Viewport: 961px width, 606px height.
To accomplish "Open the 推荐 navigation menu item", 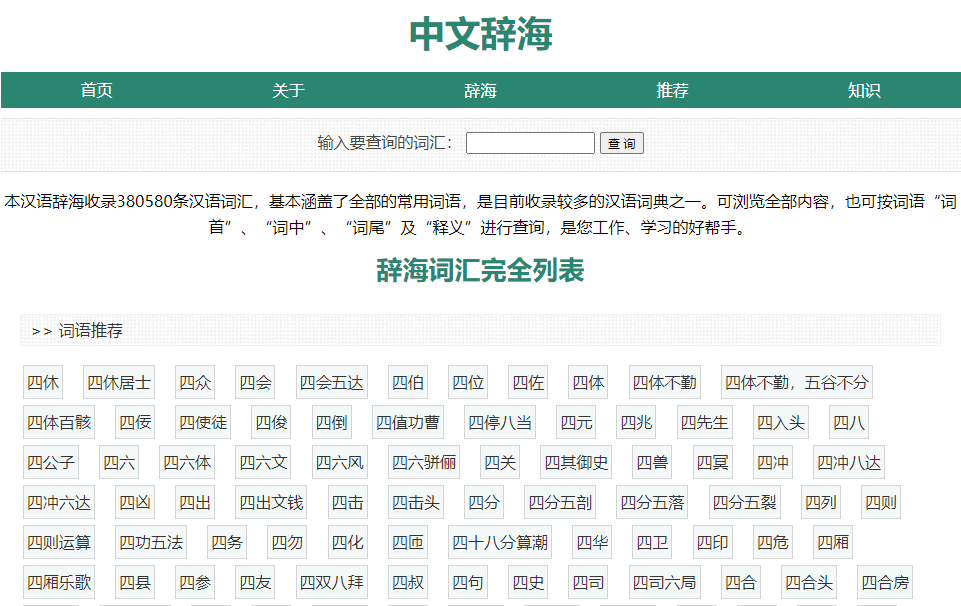I will pos(672,90).
